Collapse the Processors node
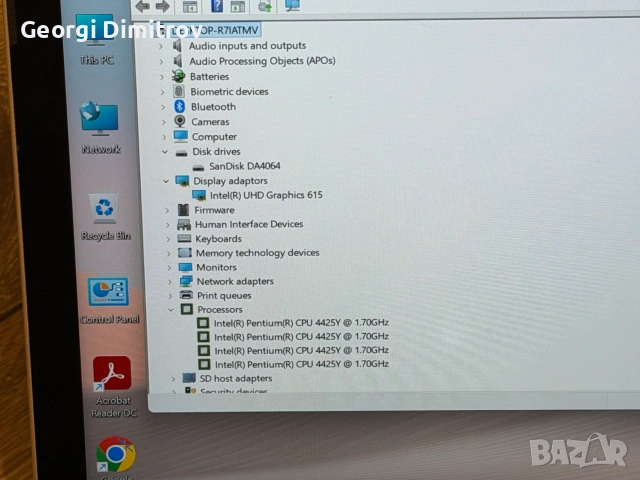This screenshot has height=480, width=640. 171,310
